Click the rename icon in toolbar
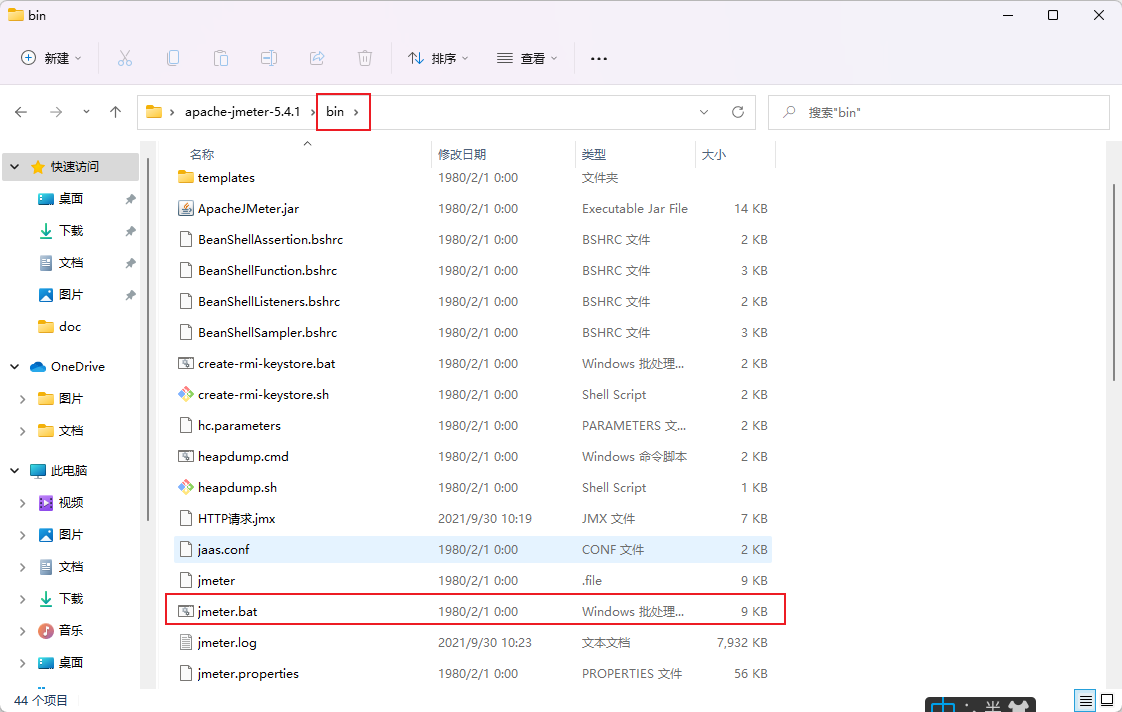 pos(268,58)
